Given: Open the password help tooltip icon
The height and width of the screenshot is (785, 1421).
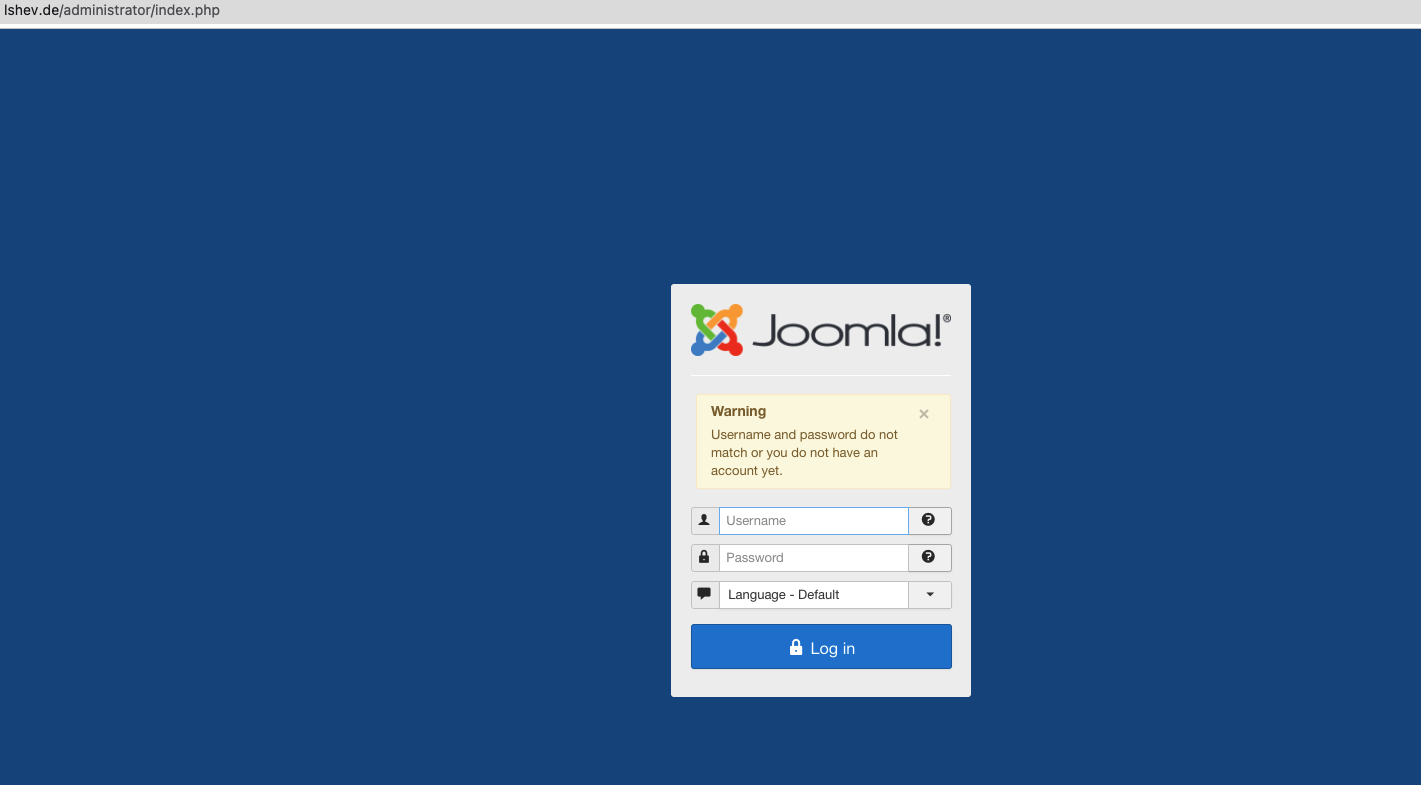Looking at the screenshot, I should [x=929, y=557].
